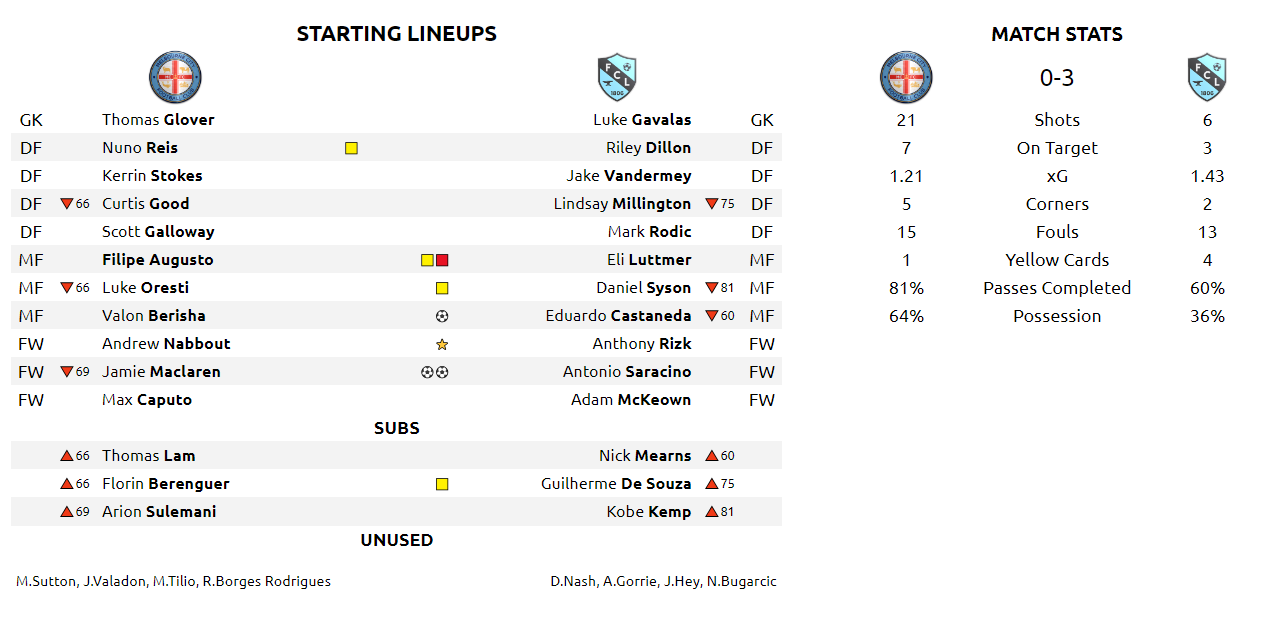Viewport: 1276px width, 619px height.
Task: Click the 0-3 match score
Action: click(x=1057, y=78)
